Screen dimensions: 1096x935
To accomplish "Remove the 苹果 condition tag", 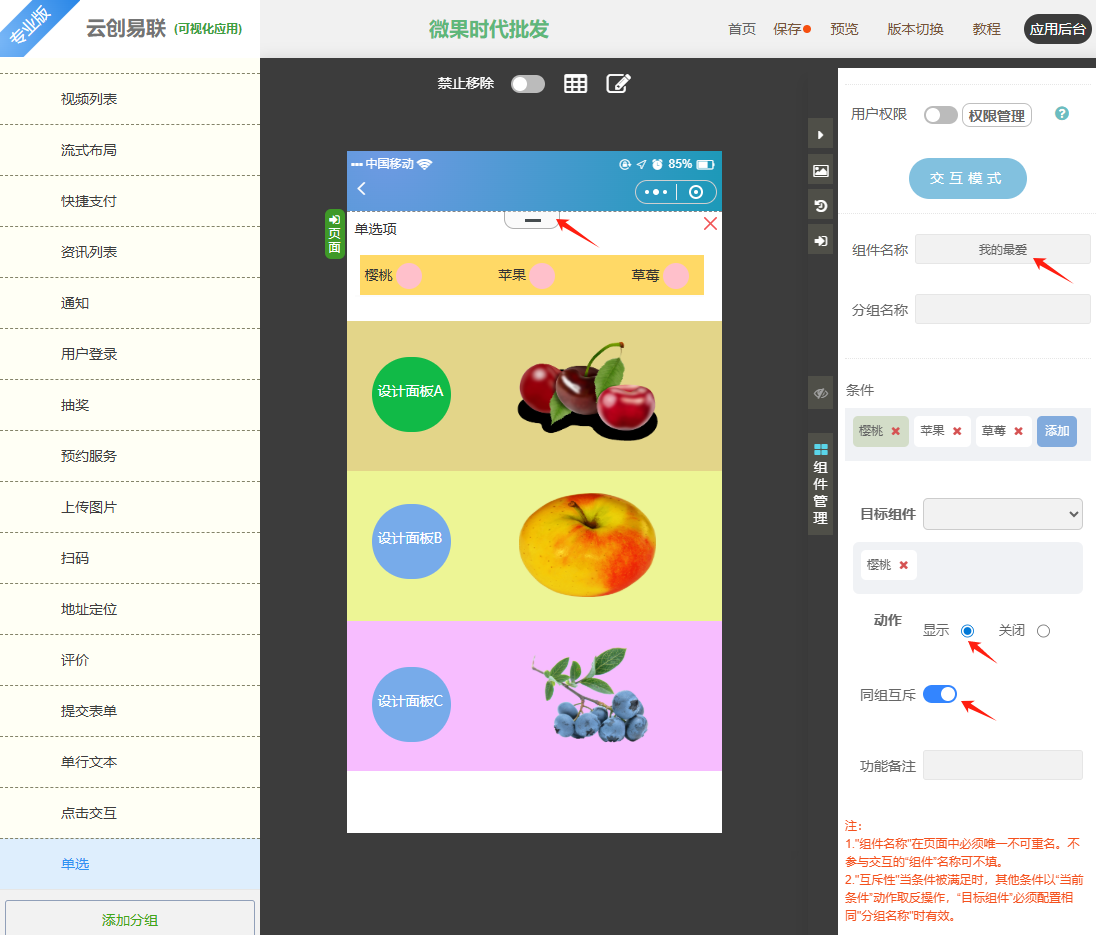I will [957, 431].
